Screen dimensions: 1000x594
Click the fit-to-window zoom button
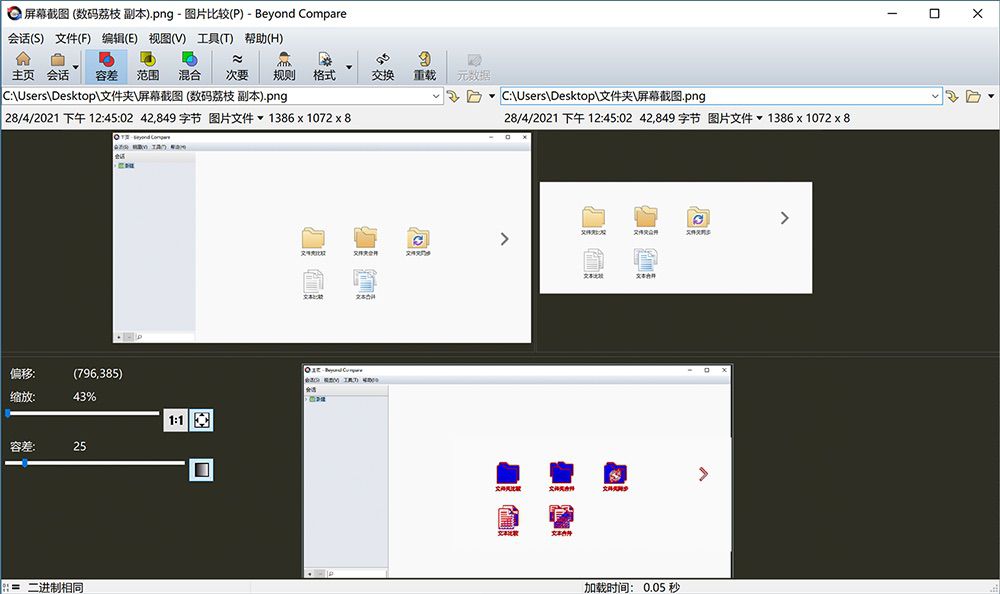point(202,420)
